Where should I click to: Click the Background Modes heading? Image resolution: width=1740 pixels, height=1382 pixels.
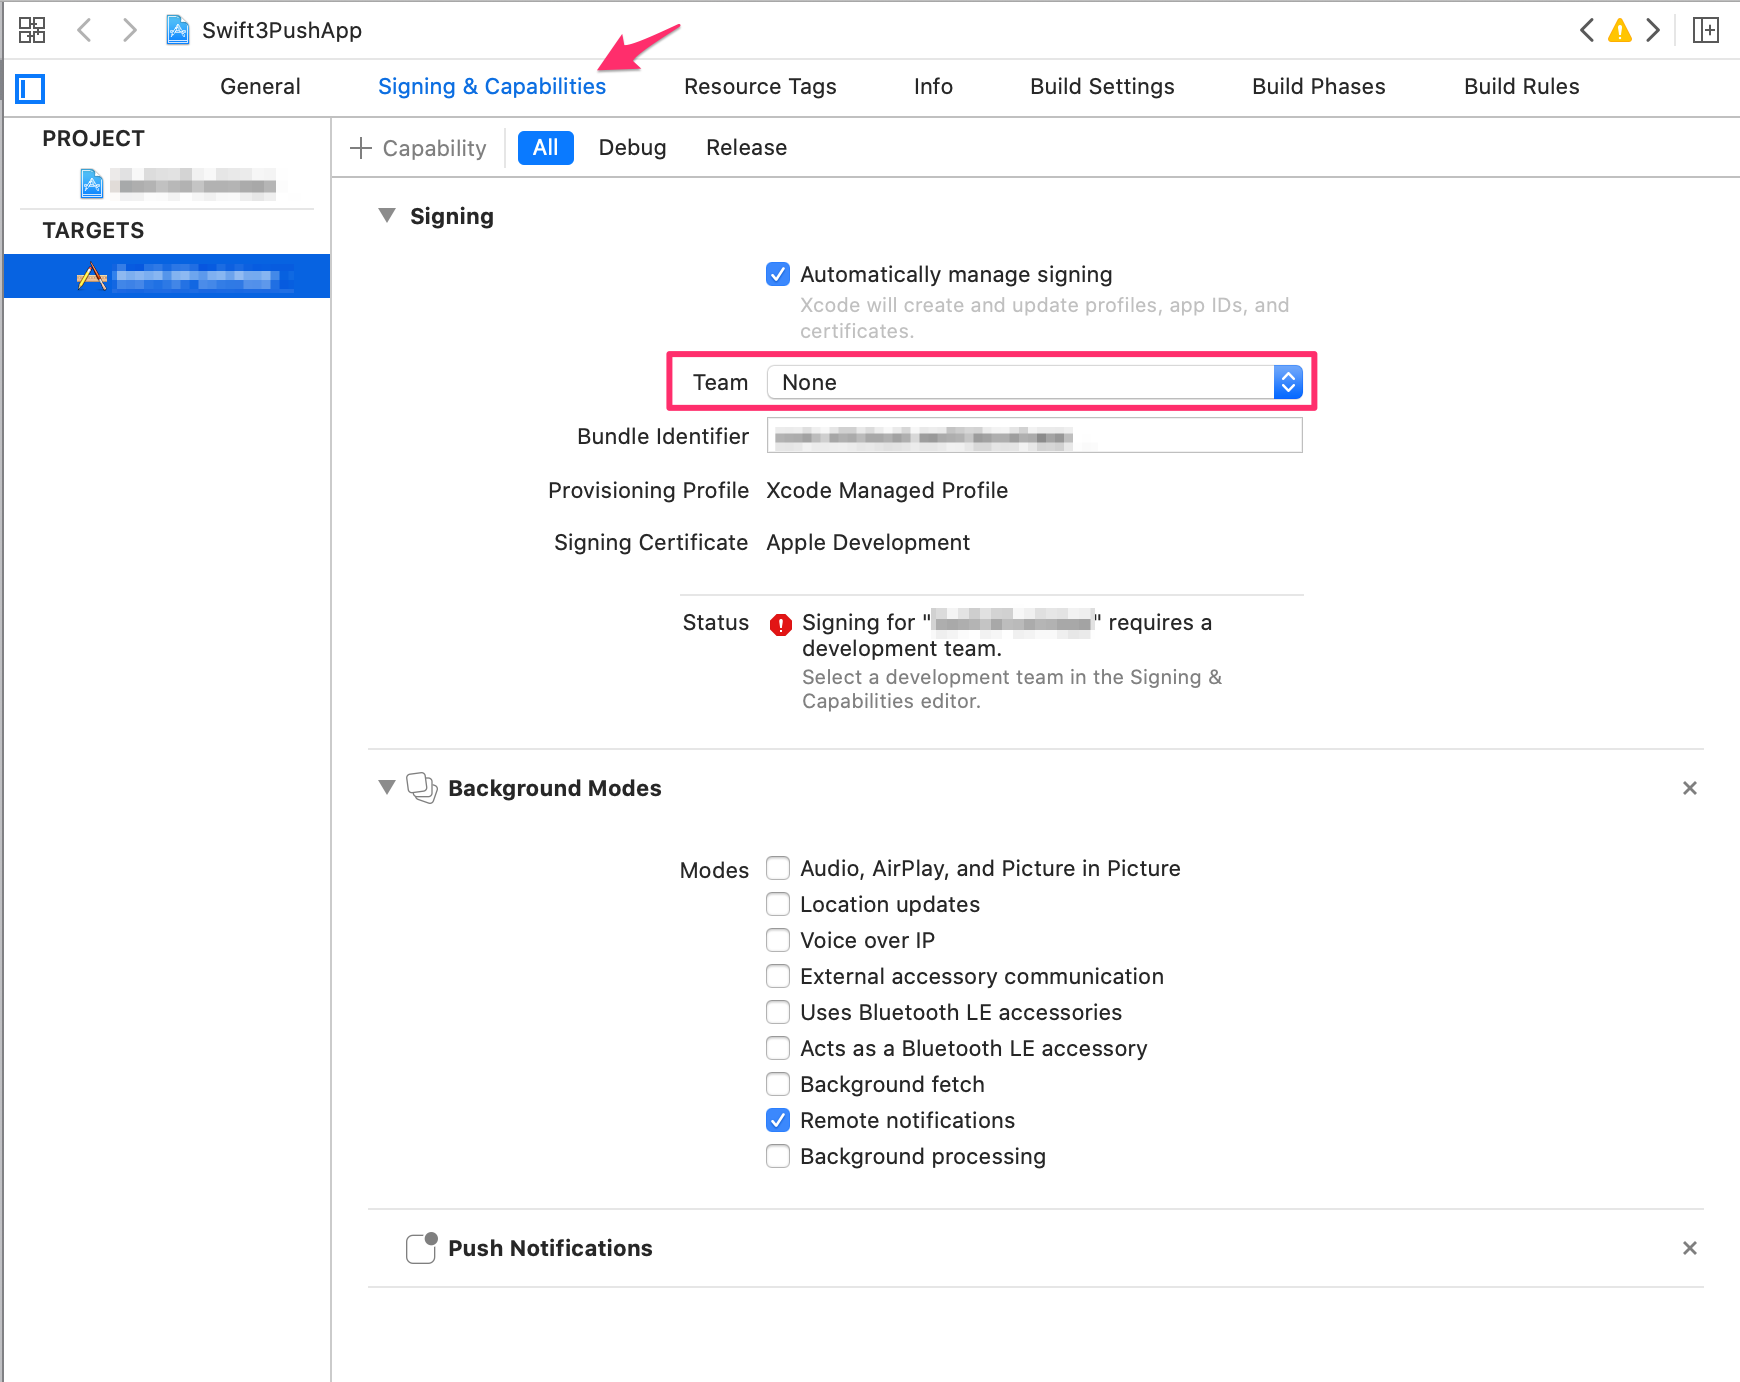[x=555, y=788]
